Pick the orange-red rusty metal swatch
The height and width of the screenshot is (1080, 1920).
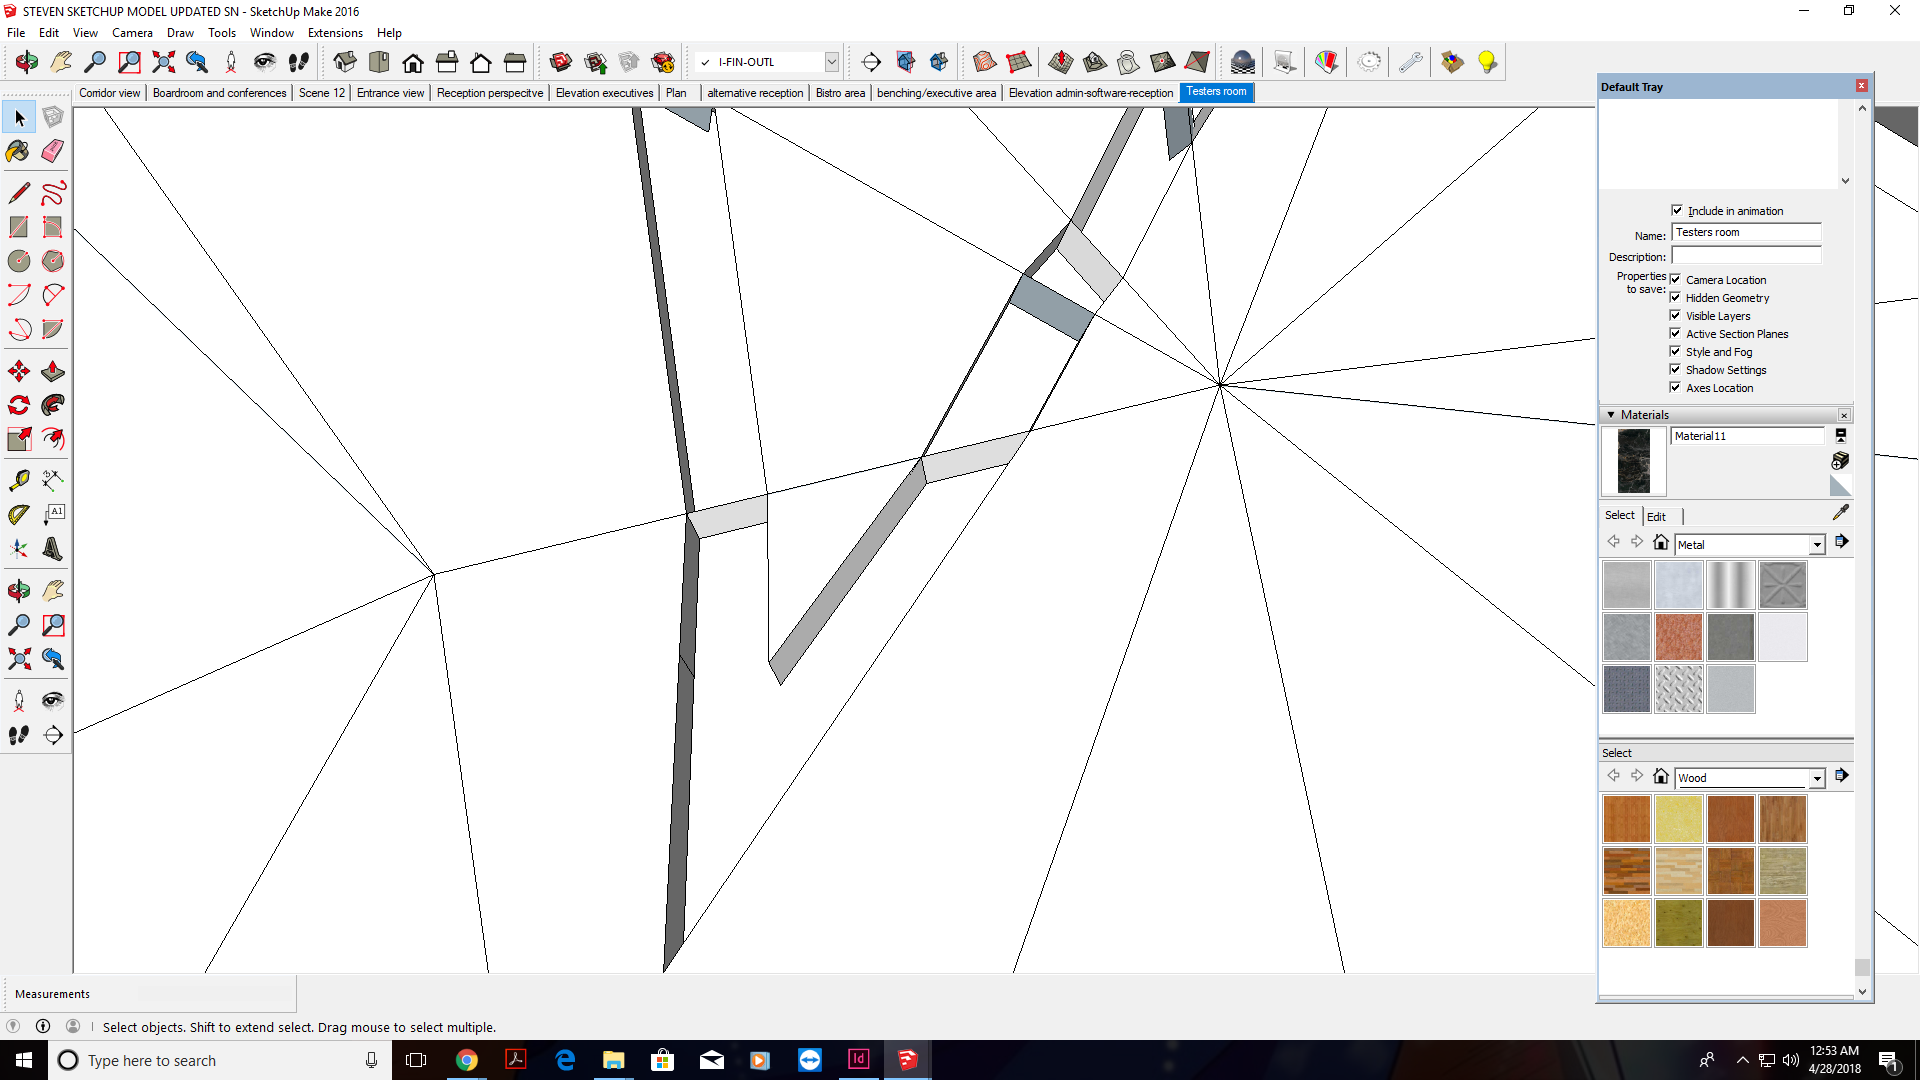[1678, 637]
